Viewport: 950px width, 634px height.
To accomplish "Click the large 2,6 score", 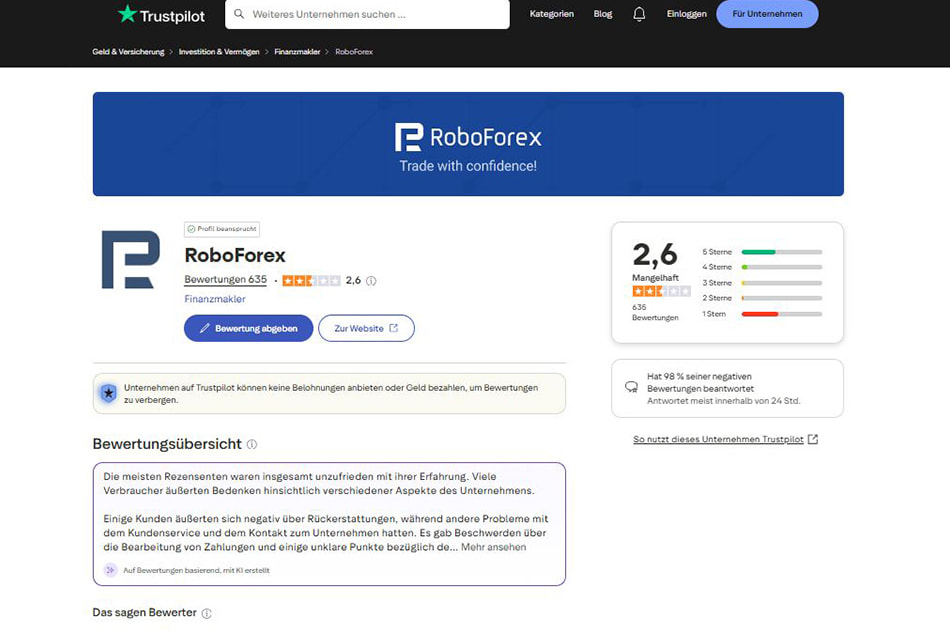I will pyautogui.click(x=655, y=255).
